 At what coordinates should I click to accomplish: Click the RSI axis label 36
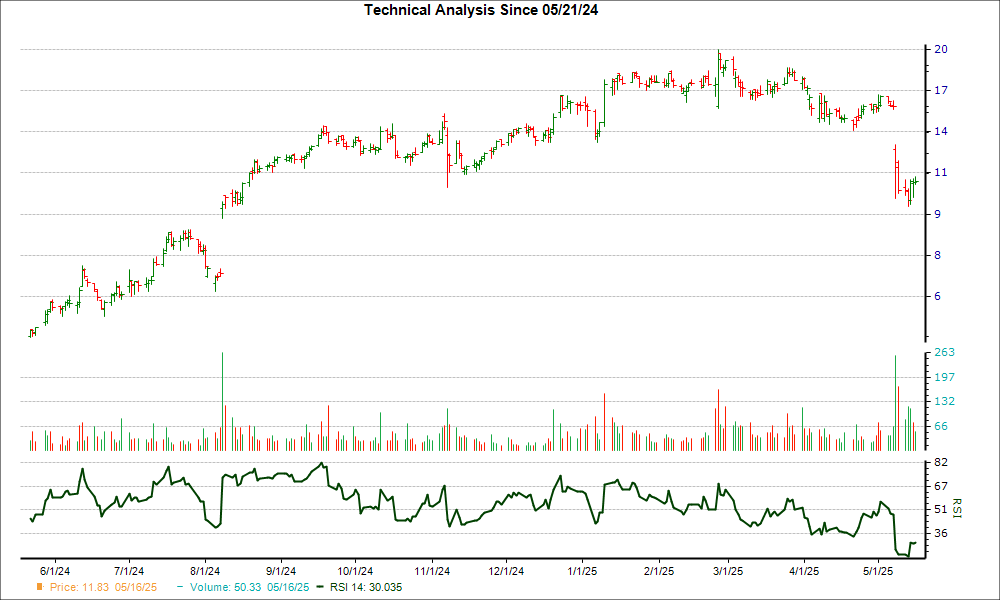point(941,533)
